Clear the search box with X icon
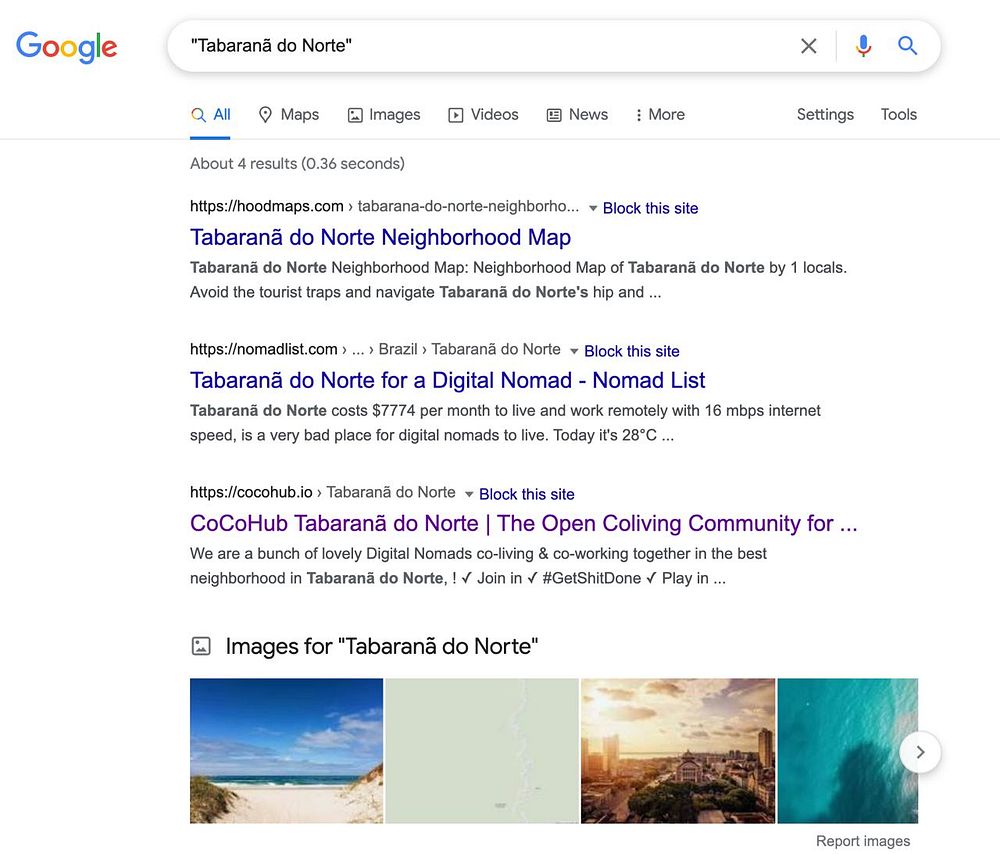 pyautogui.click(x=809, y=46)
